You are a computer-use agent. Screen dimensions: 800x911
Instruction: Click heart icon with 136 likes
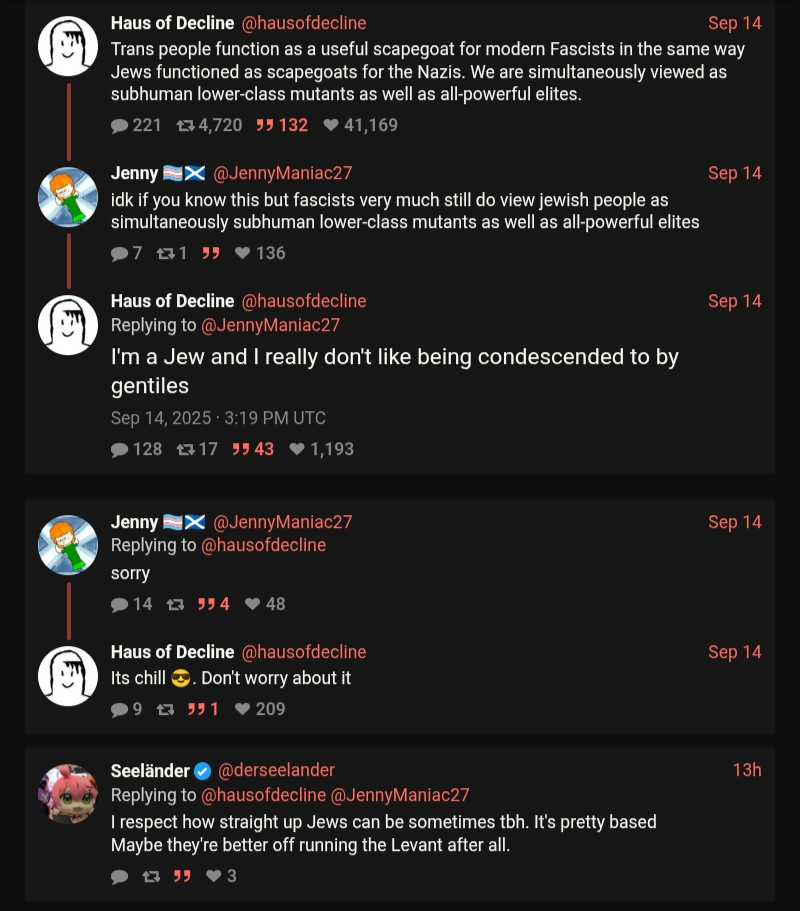point(243,254)
